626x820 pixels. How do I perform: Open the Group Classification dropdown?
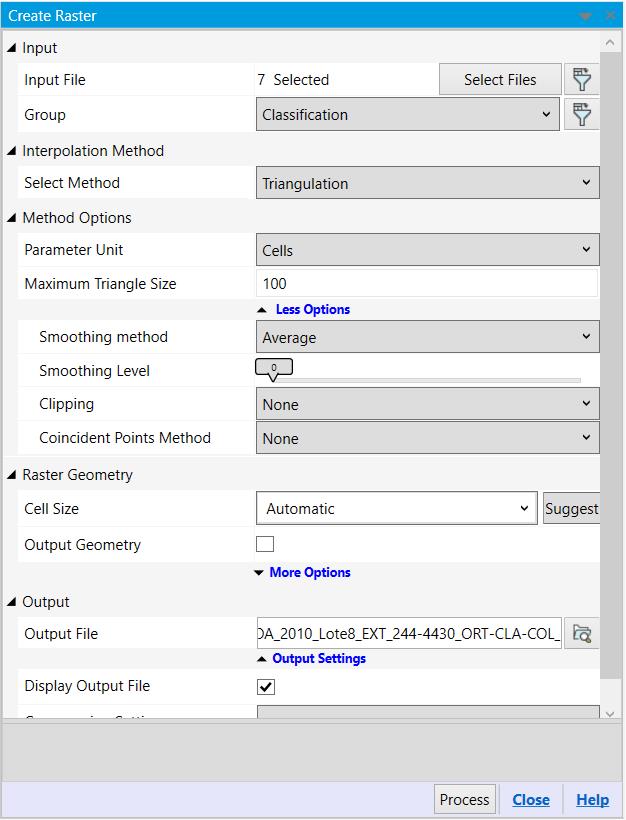tap(407, 115)
